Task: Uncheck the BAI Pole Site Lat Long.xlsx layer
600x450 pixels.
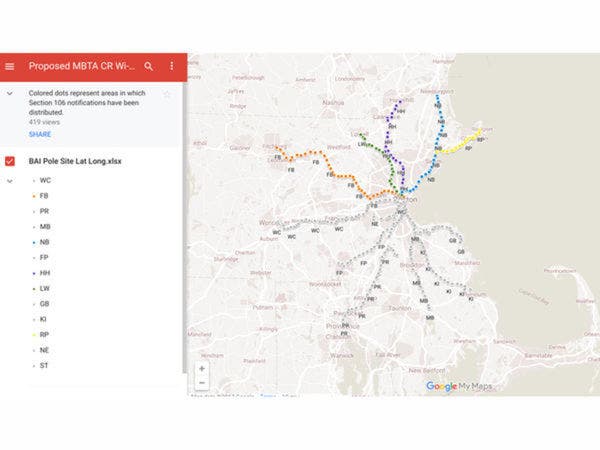Action: pyautogui.click(x=10, y=161)
